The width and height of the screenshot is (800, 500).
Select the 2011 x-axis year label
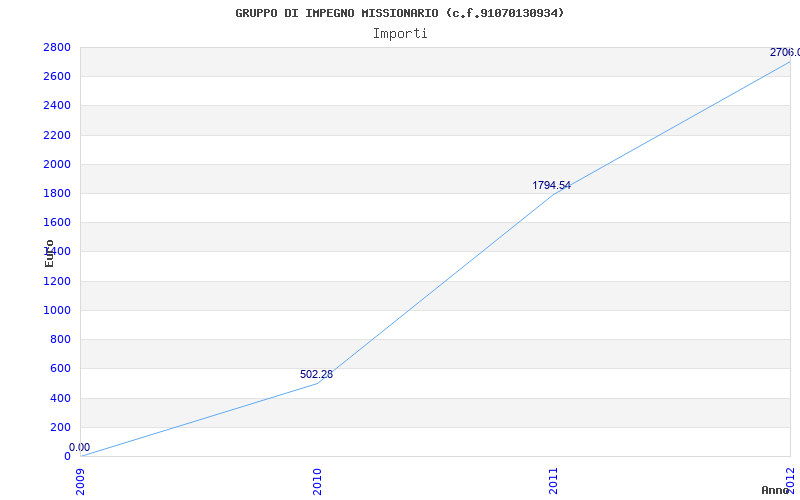[x=554, y=481]
